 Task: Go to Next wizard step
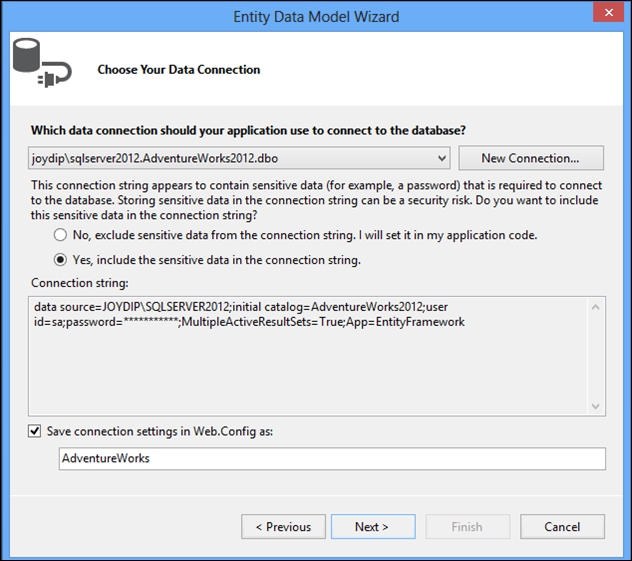(373, 526)
